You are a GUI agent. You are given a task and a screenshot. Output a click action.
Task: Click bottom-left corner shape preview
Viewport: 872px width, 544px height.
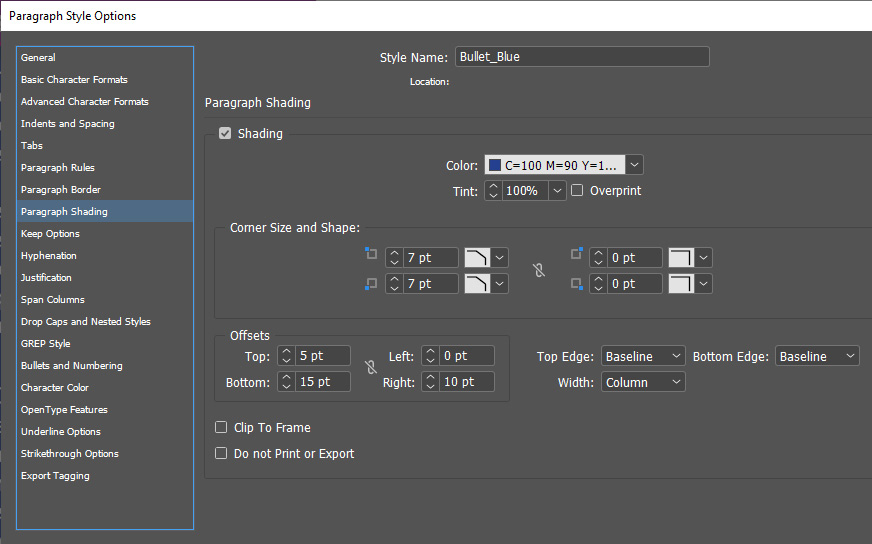tap(477, 284)
